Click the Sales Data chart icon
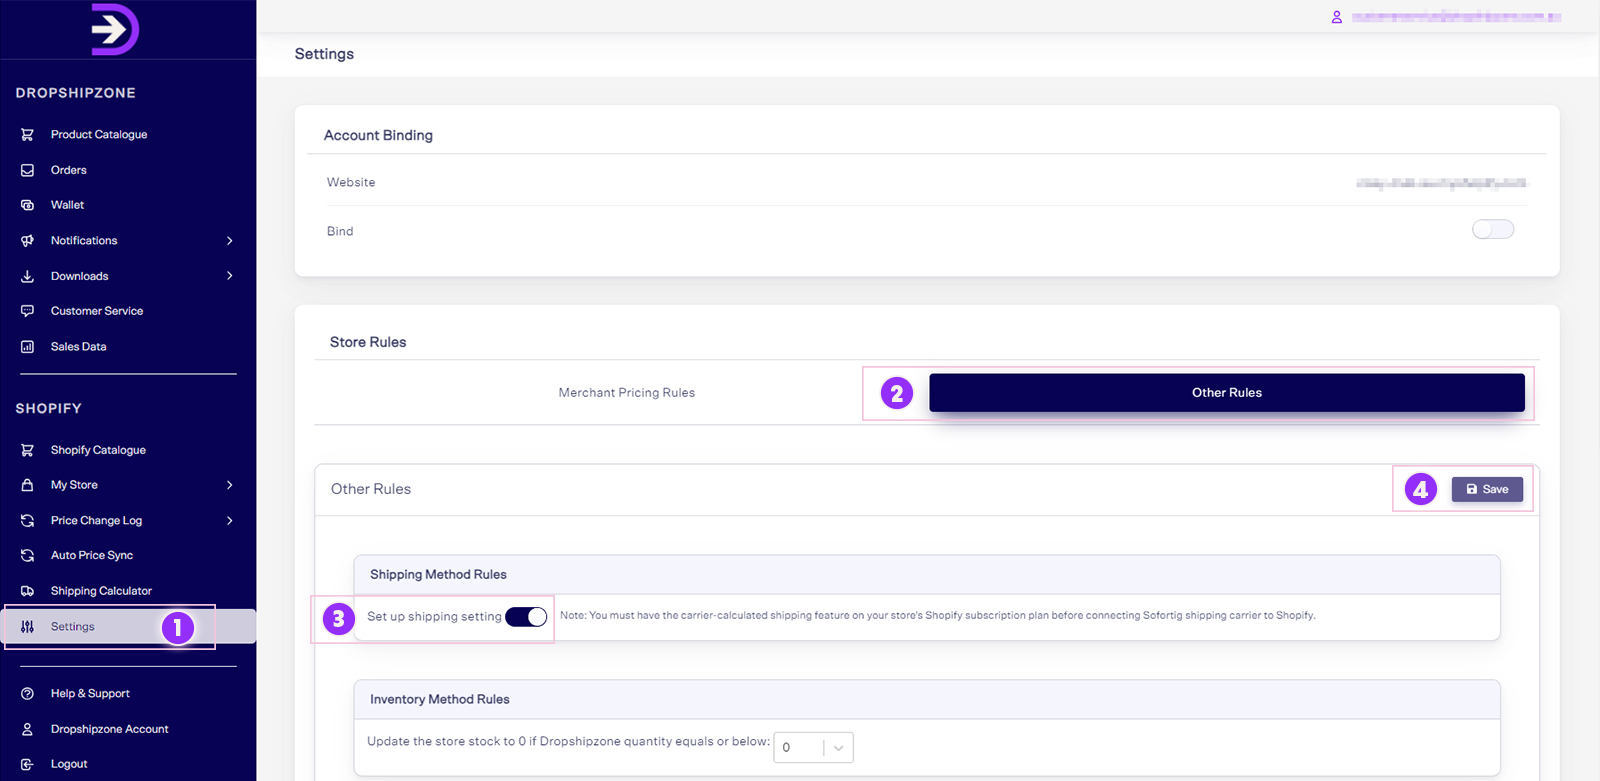The width and height of the screenshot is (1600, 781). 28,347
